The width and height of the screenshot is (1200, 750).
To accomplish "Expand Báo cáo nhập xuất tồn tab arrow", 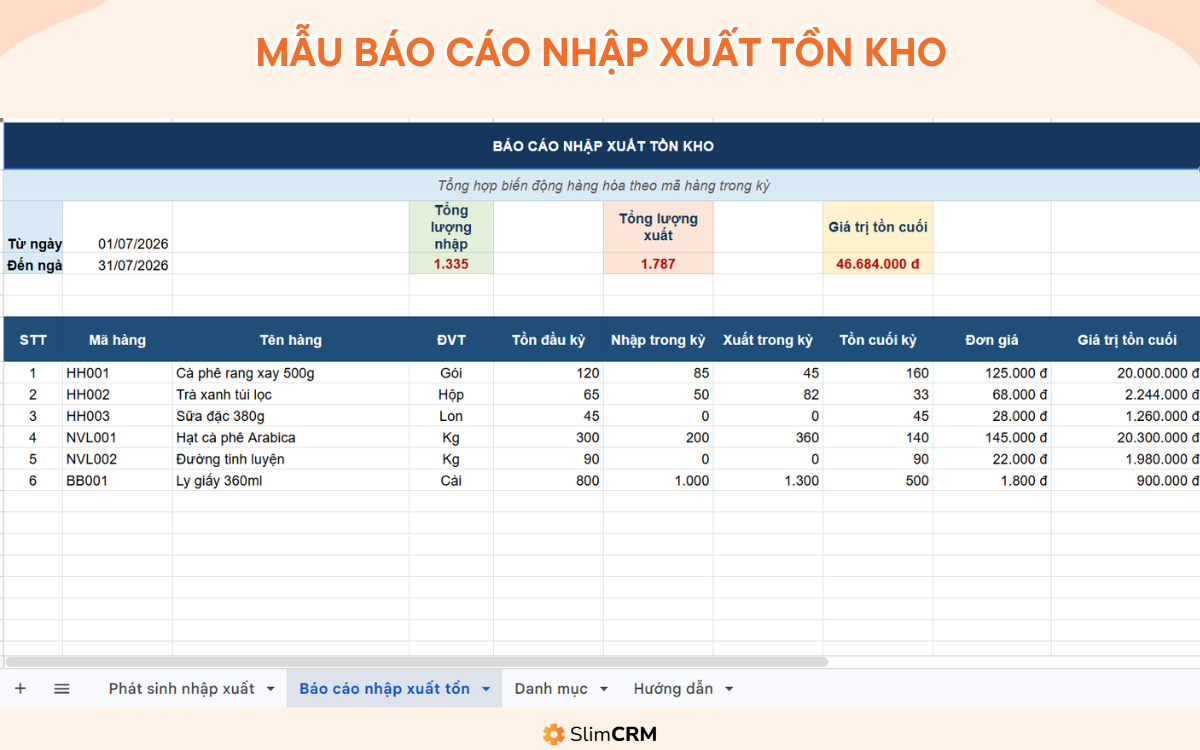I will (486, 689).
